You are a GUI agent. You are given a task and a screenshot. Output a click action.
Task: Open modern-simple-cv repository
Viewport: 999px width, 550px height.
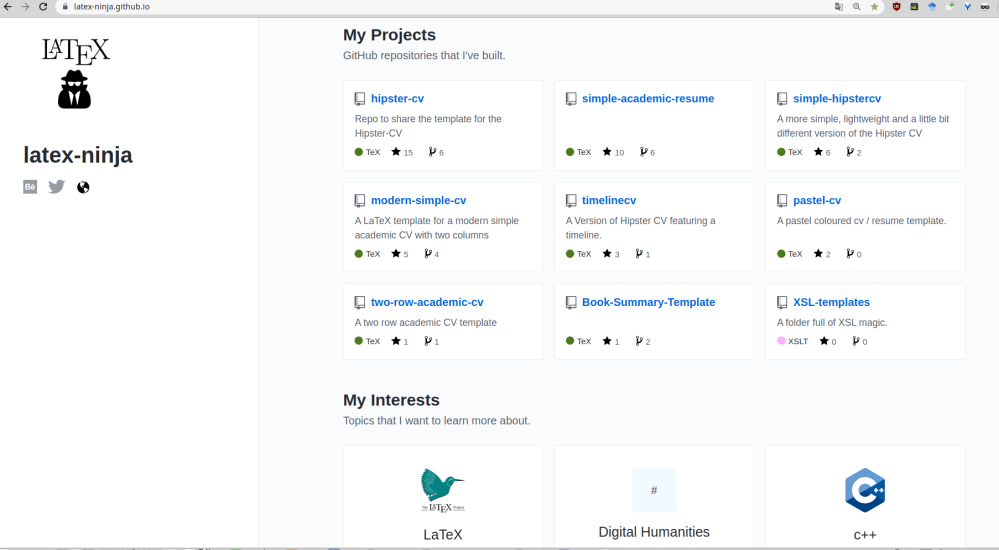(x=418, y=200)
